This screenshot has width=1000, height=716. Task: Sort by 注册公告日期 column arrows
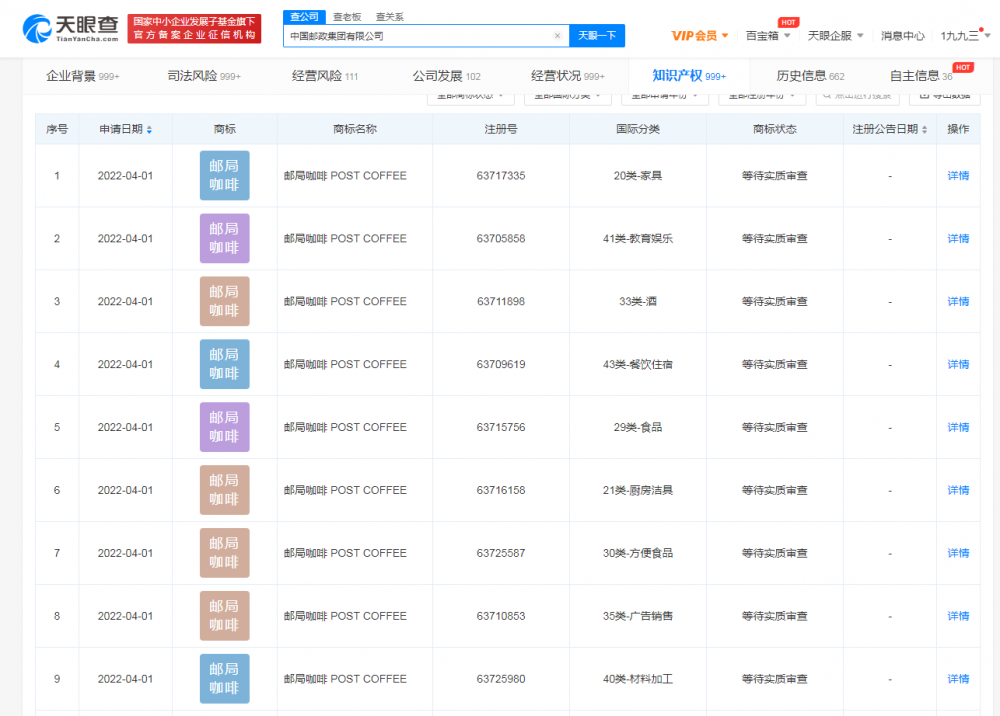tap(924, 130)
